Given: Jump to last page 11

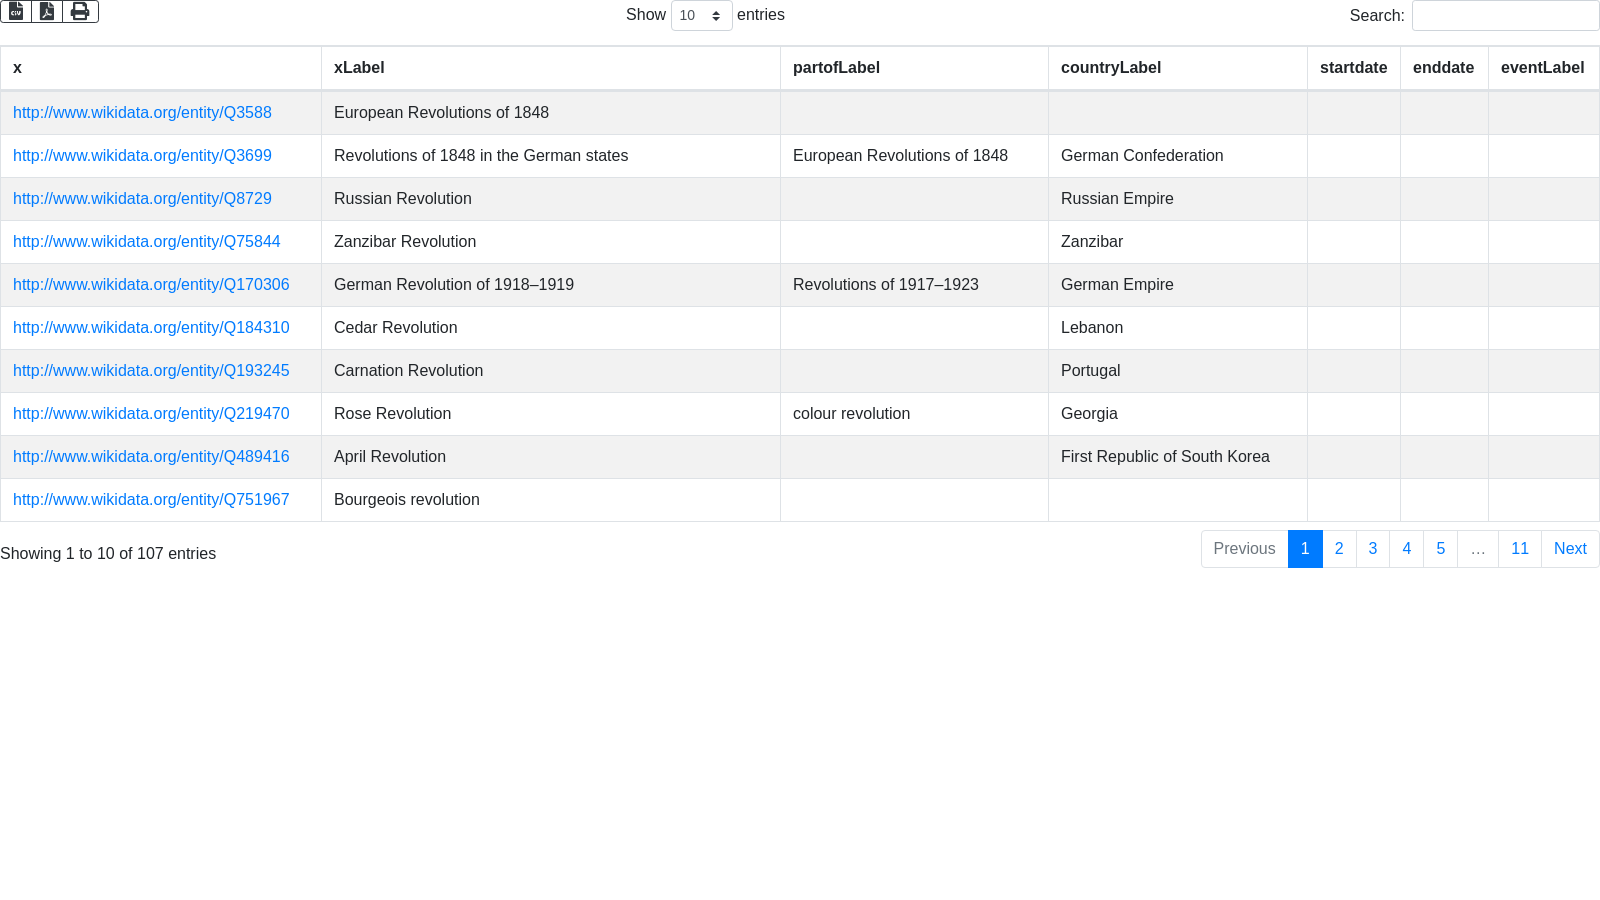Looking at the screenshot, I should point(1519,549).
